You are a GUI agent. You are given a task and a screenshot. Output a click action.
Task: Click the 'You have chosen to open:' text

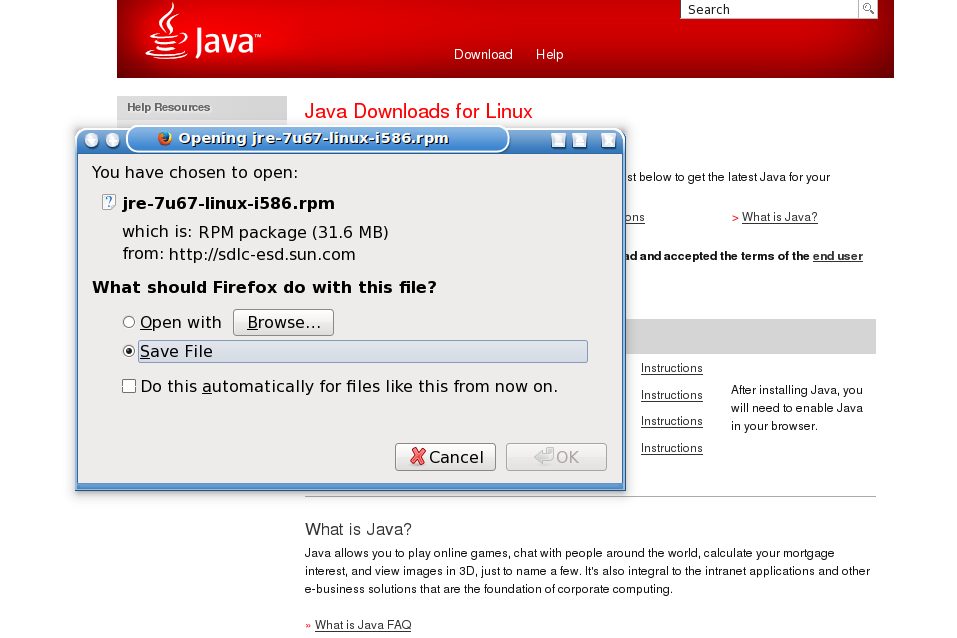195,172
